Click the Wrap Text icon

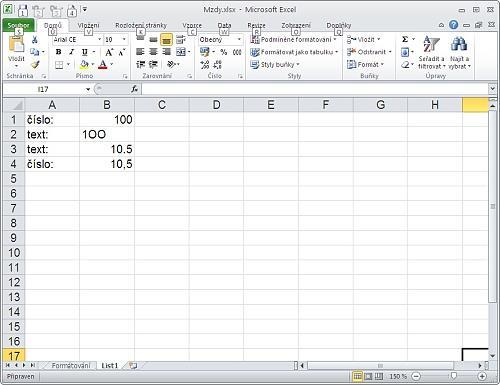[181, 40]
